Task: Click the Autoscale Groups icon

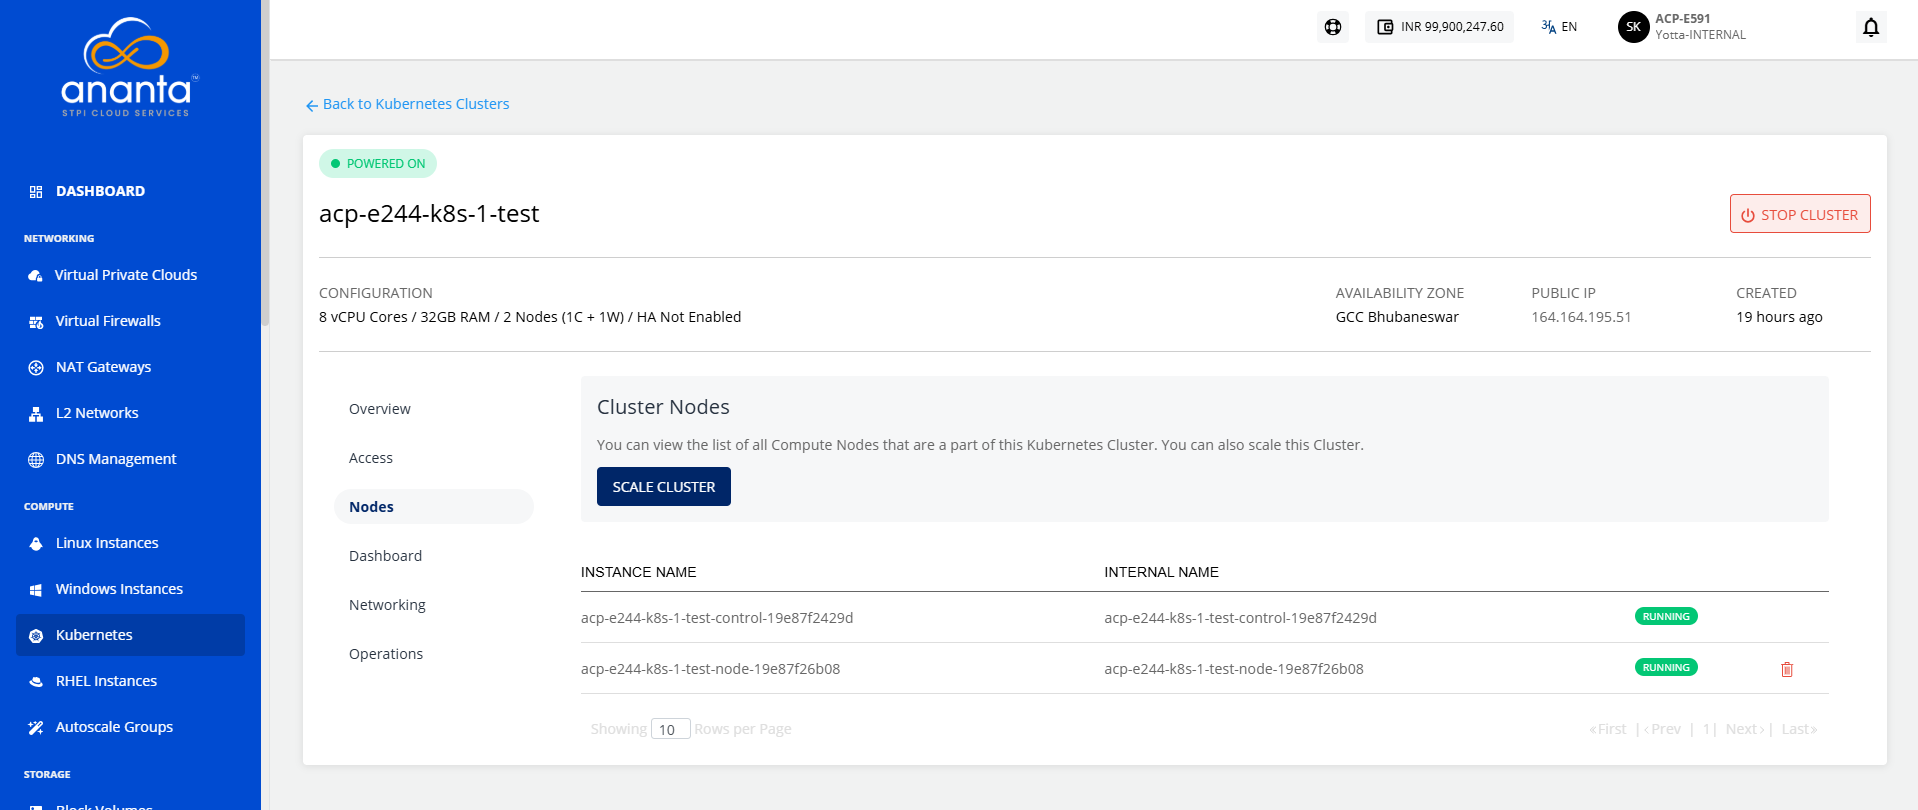Action: tap(36, 727)
